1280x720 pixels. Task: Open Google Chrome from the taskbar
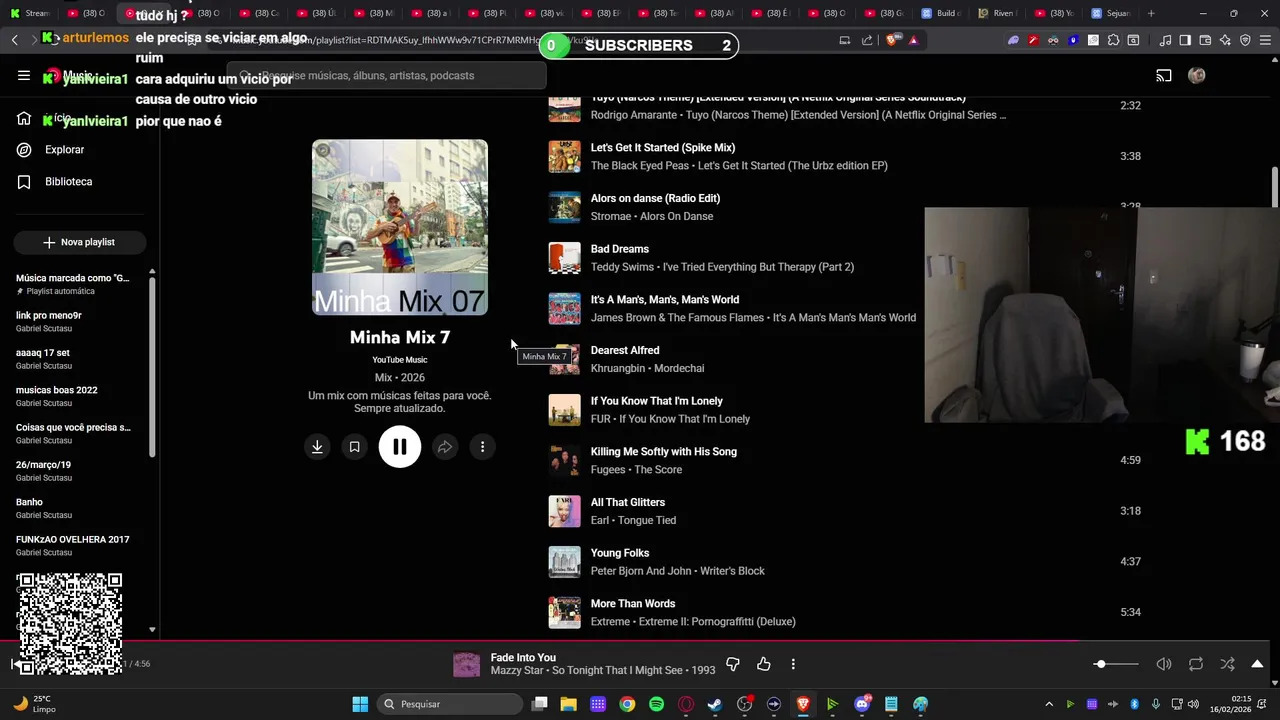tap(627, 704)
